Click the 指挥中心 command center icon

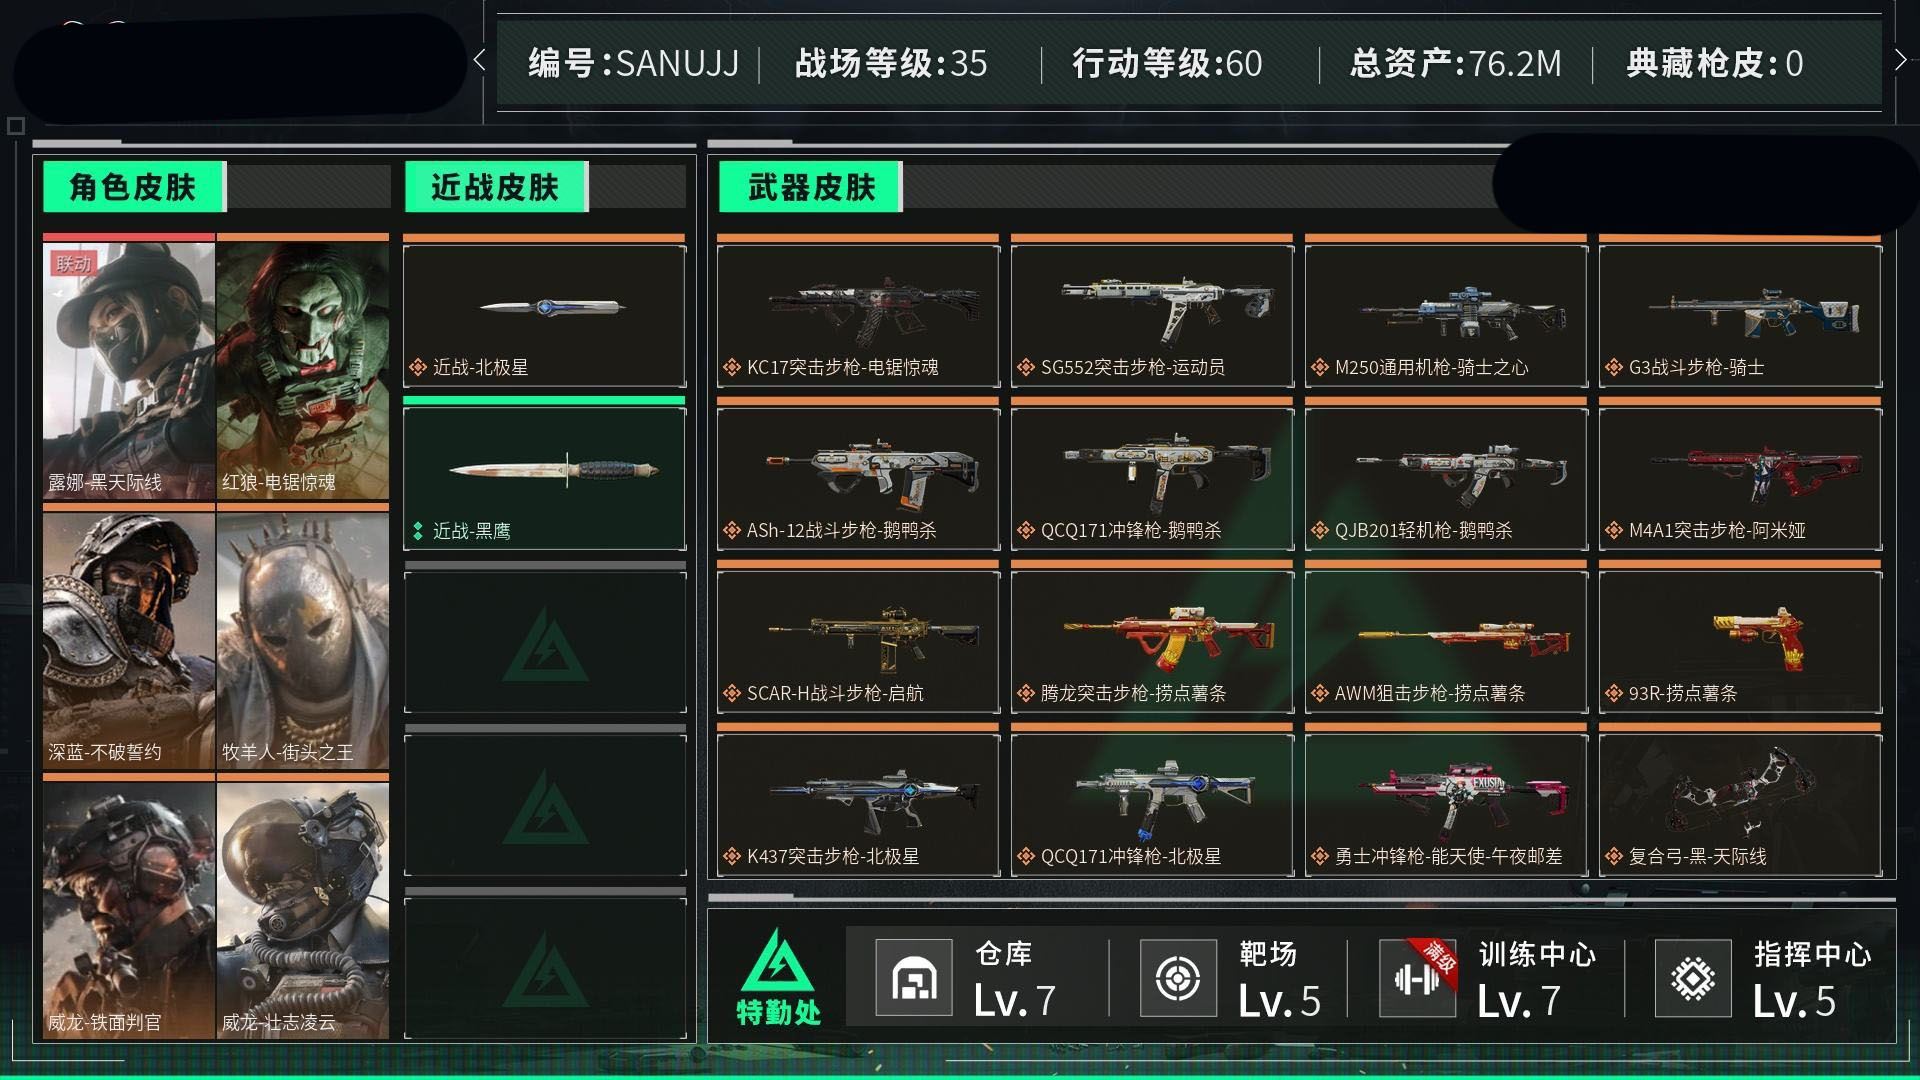pos(1693,978)
